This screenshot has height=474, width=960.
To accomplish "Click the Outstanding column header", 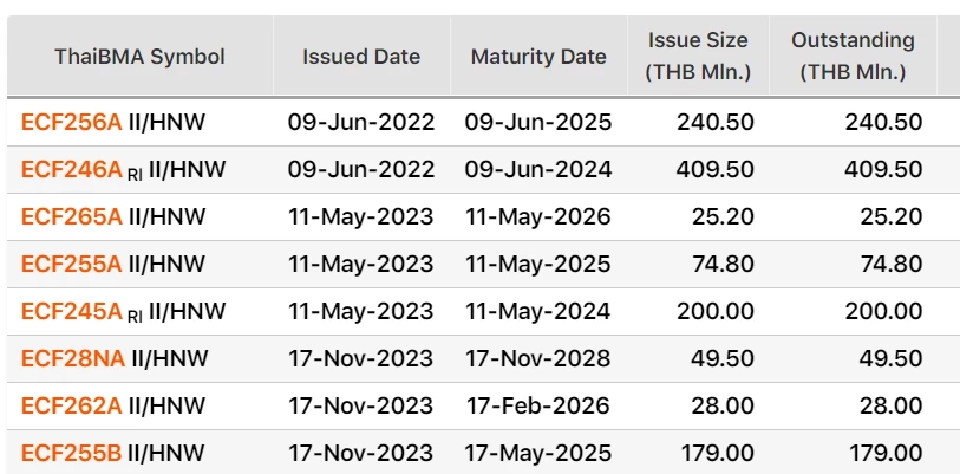I will click(x=853, y=56).
